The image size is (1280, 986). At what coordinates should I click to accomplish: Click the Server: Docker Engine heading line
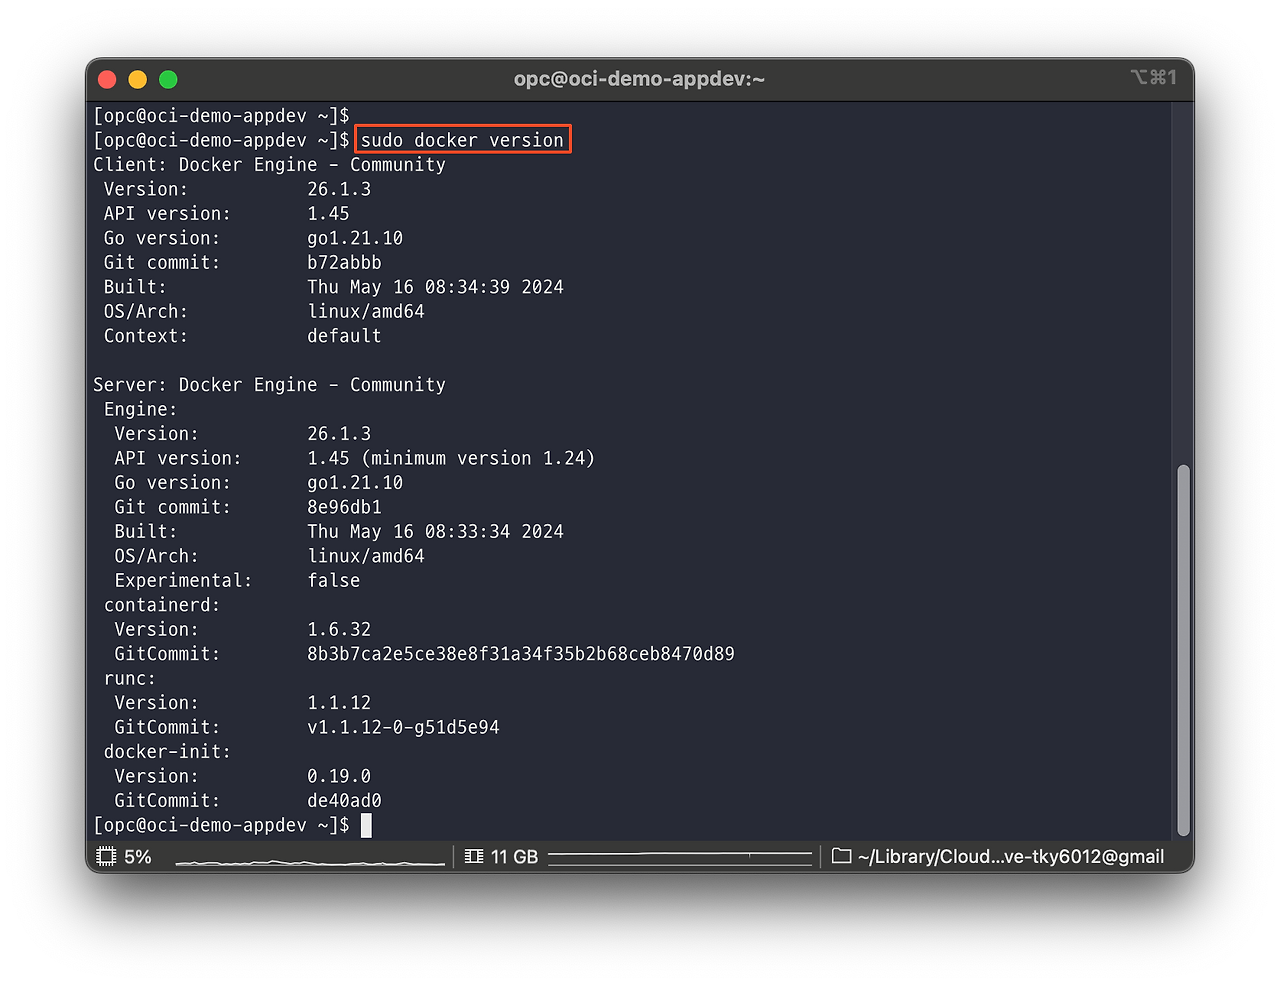click(269, 385)
